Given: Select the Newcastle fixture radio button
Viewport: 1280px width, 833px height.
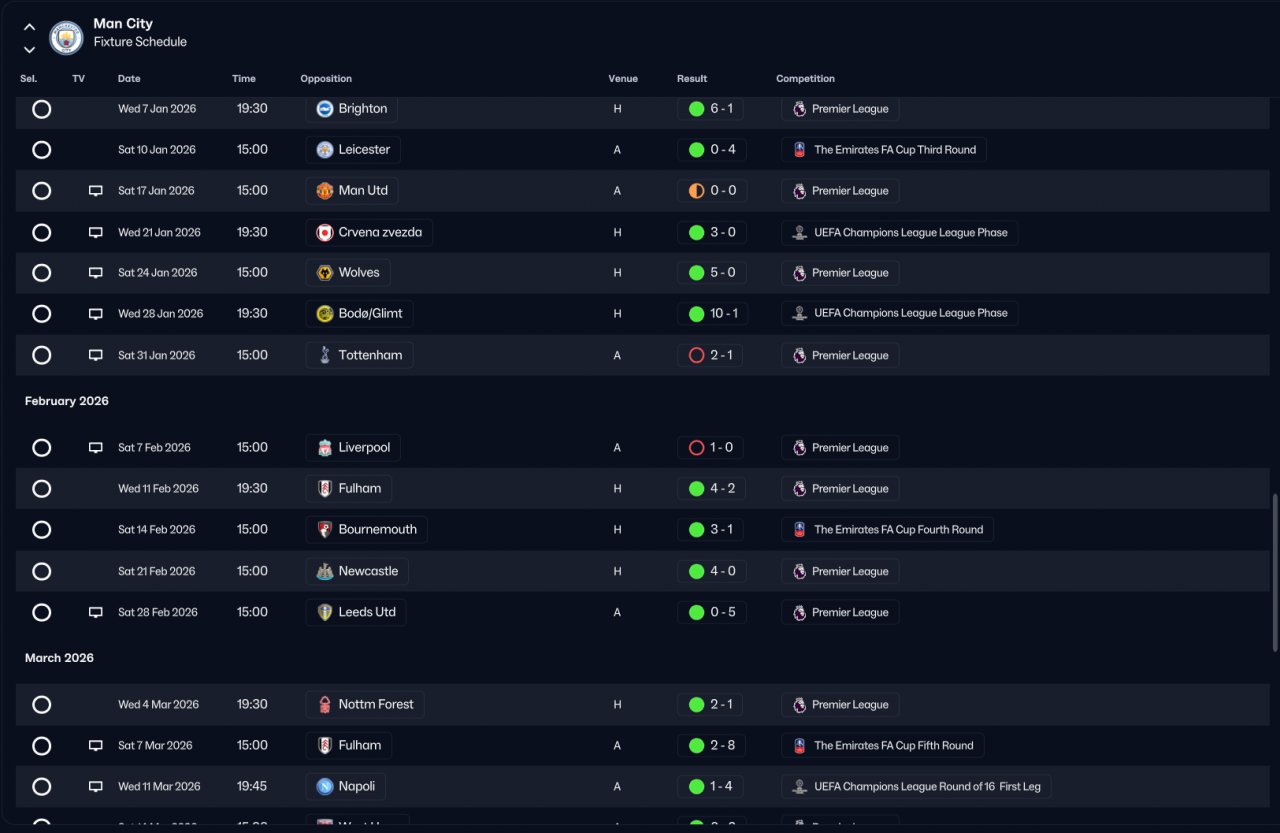Looking at the screenshot, I should [x=41, y=571].
